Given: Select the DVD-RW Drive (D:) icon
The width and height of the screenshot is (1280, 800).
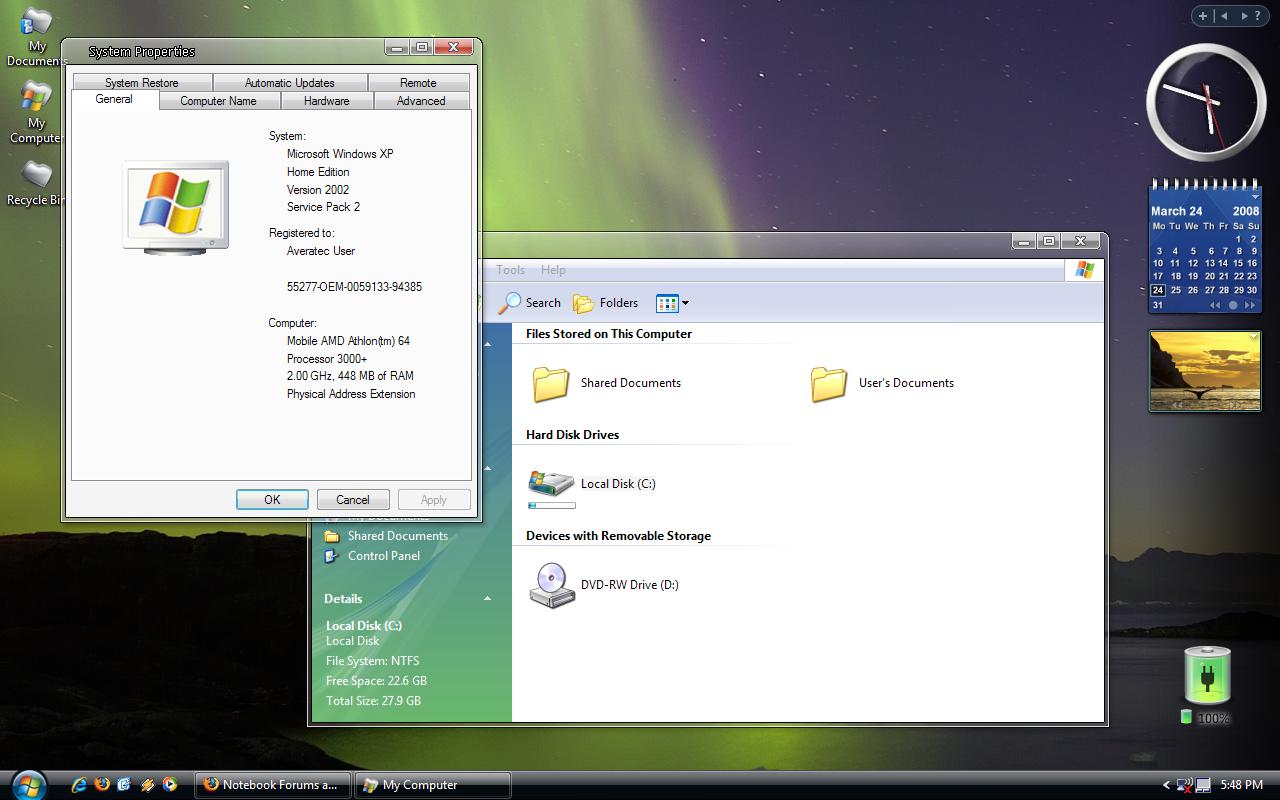Looking at the screenshot, I should [551, 585].
